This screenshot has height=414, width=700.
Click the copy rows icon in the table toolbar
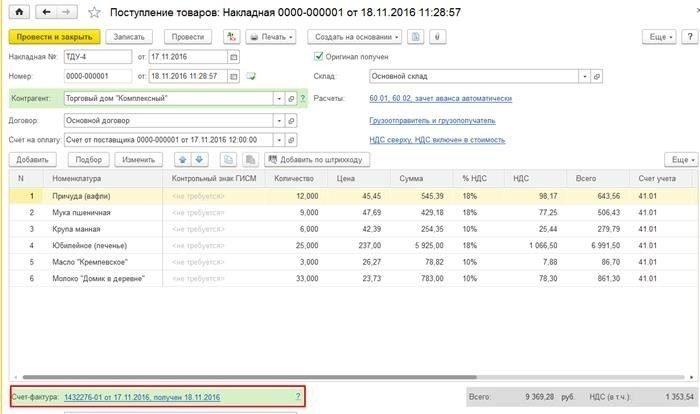pos(226,160)
